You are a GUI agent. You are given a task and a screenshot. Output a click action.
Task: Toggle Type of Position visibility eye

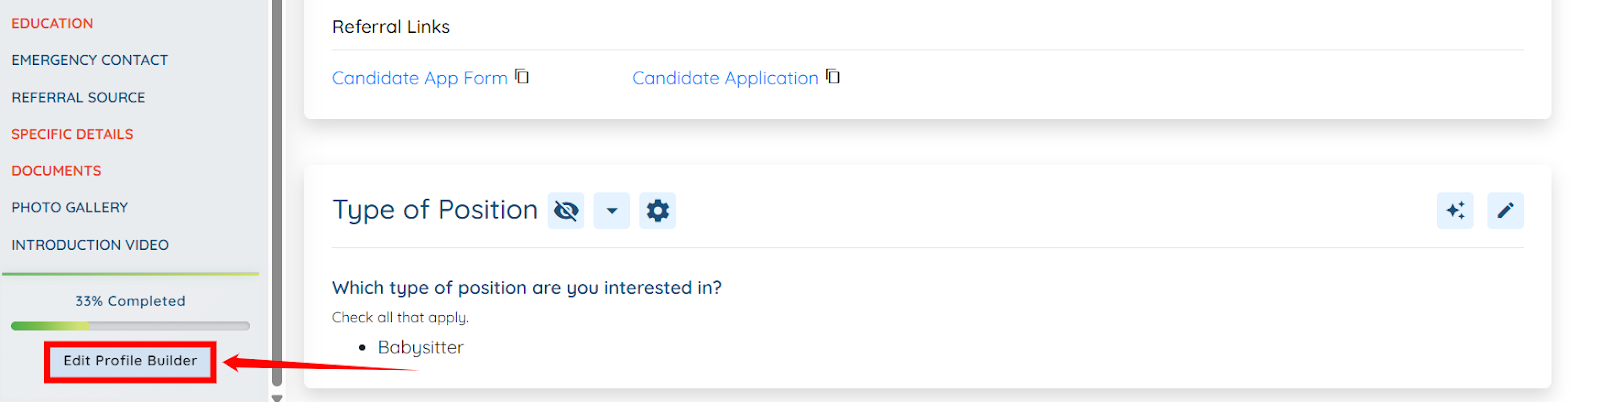[x=566, y=211]
